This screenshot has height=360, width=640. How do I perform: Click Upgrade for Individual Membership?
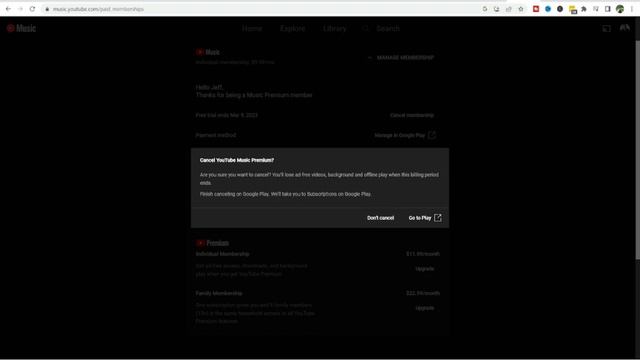tap(424, 269)
